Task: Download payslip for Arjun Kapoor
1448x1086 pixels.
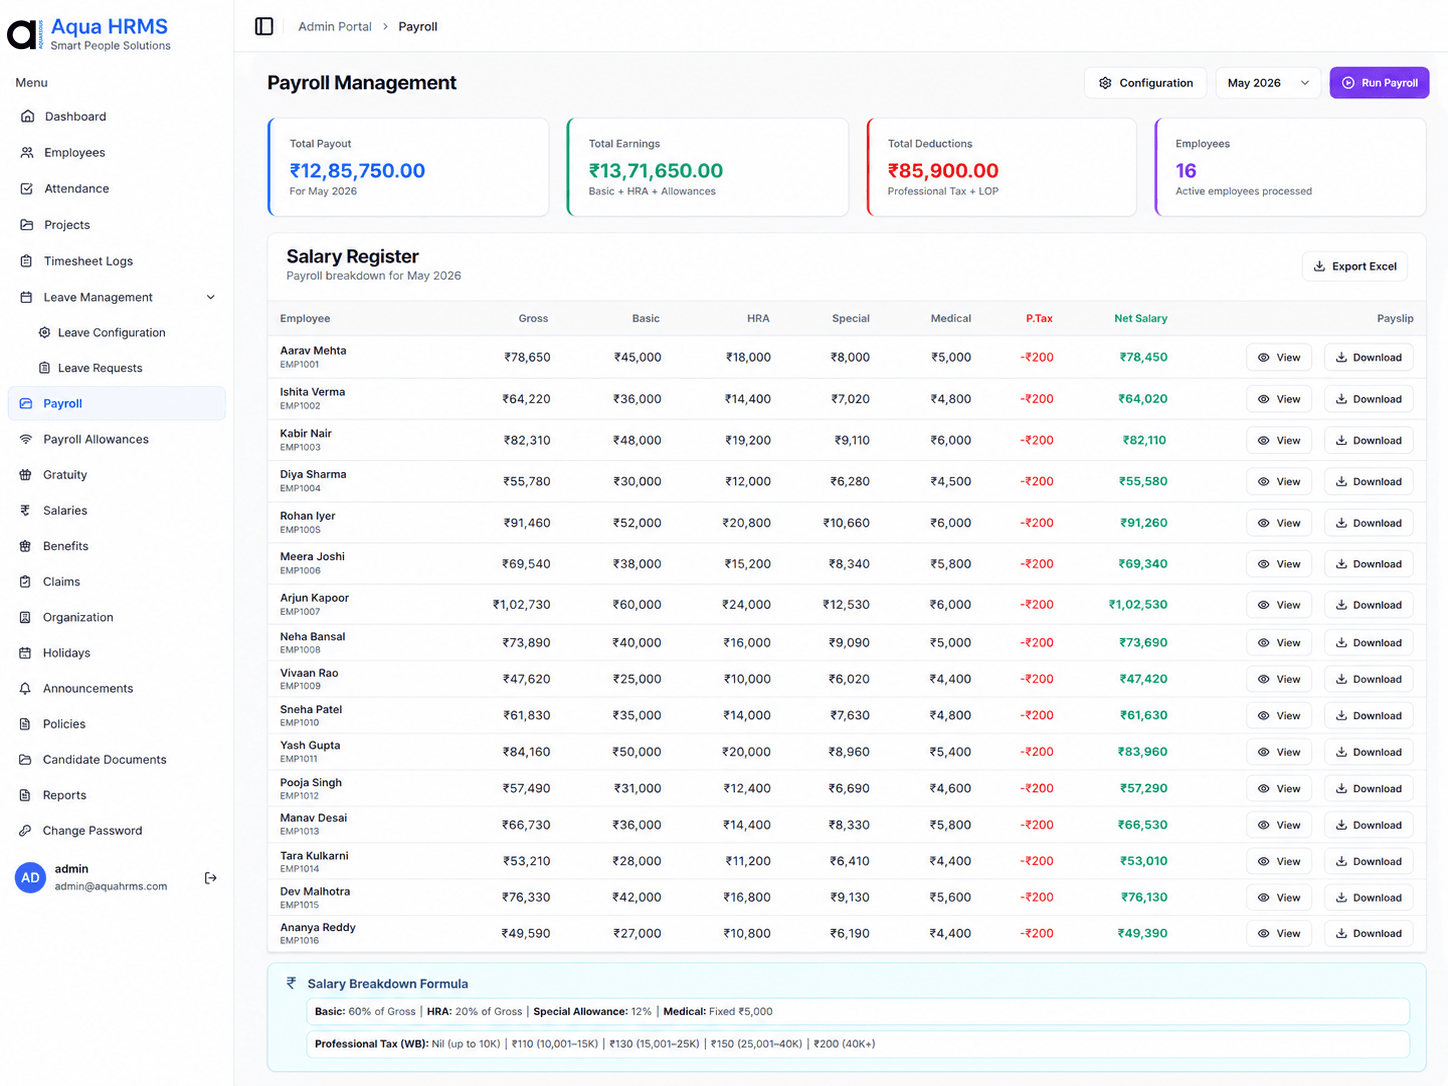Action: [1368, 605]
